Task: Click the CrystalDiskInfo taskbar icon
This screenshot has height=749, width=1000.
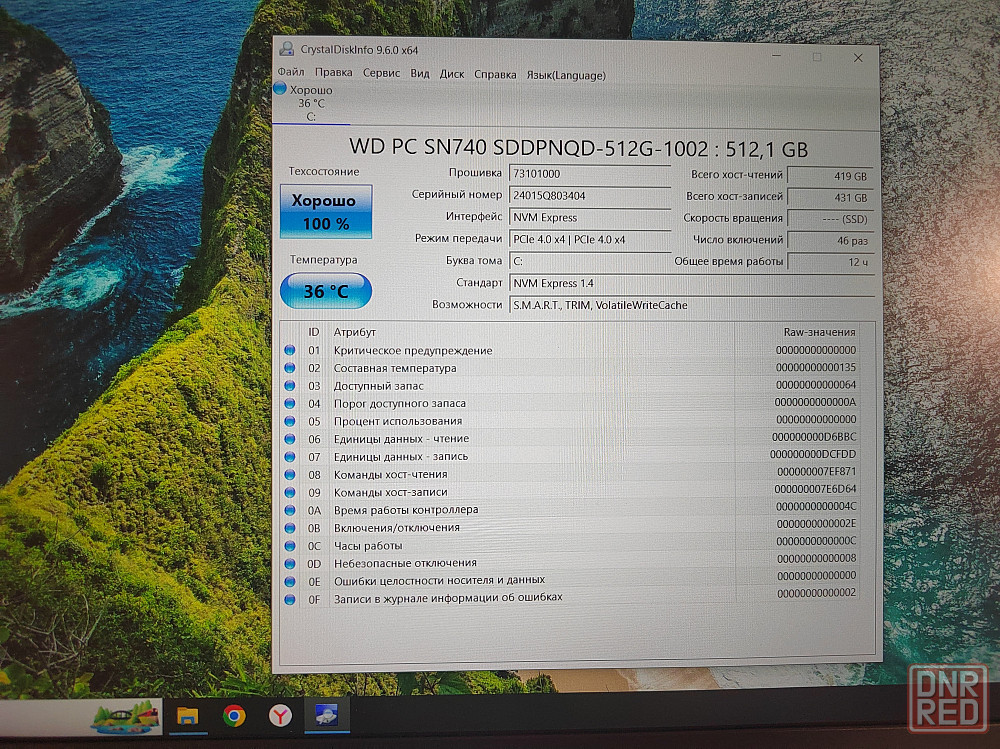Action: coord(327,716)
